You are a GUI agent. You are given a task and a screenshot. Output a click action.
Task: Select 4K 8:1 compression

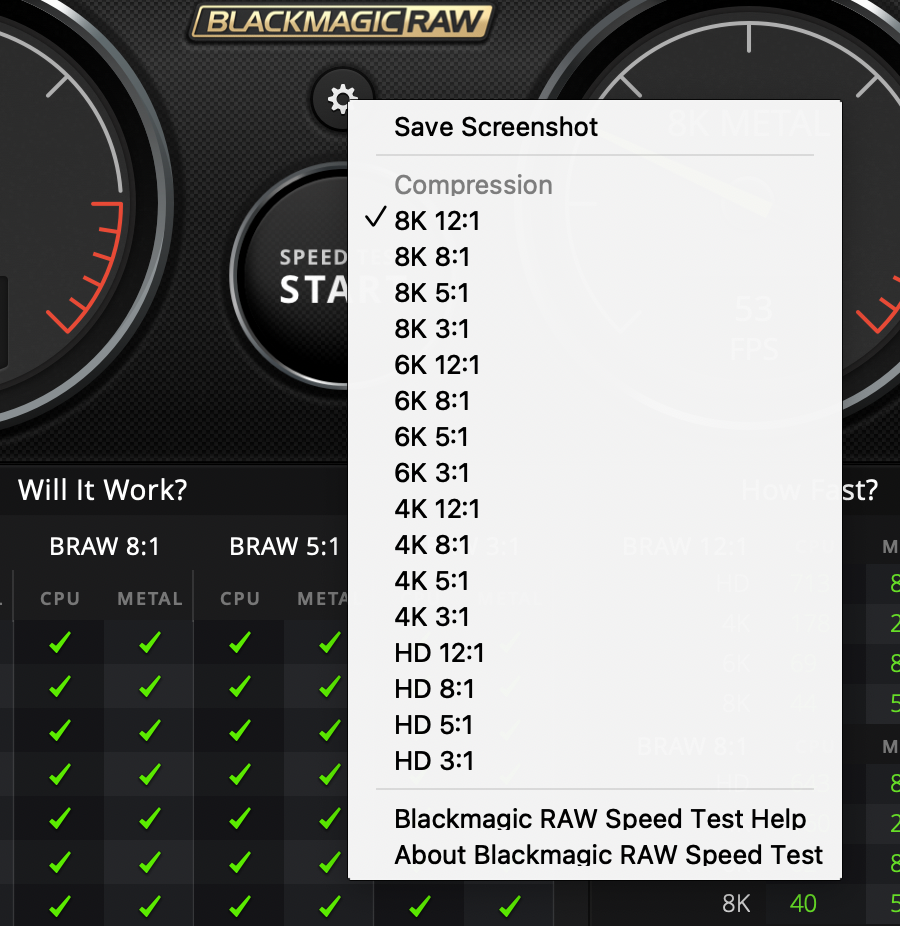[x=595, y=545]
